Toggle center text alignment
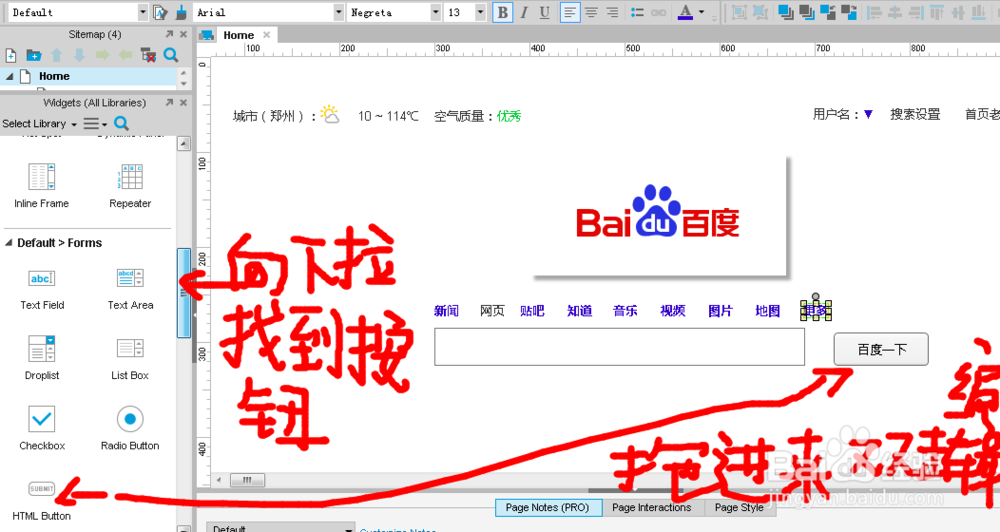 [591, 12]
